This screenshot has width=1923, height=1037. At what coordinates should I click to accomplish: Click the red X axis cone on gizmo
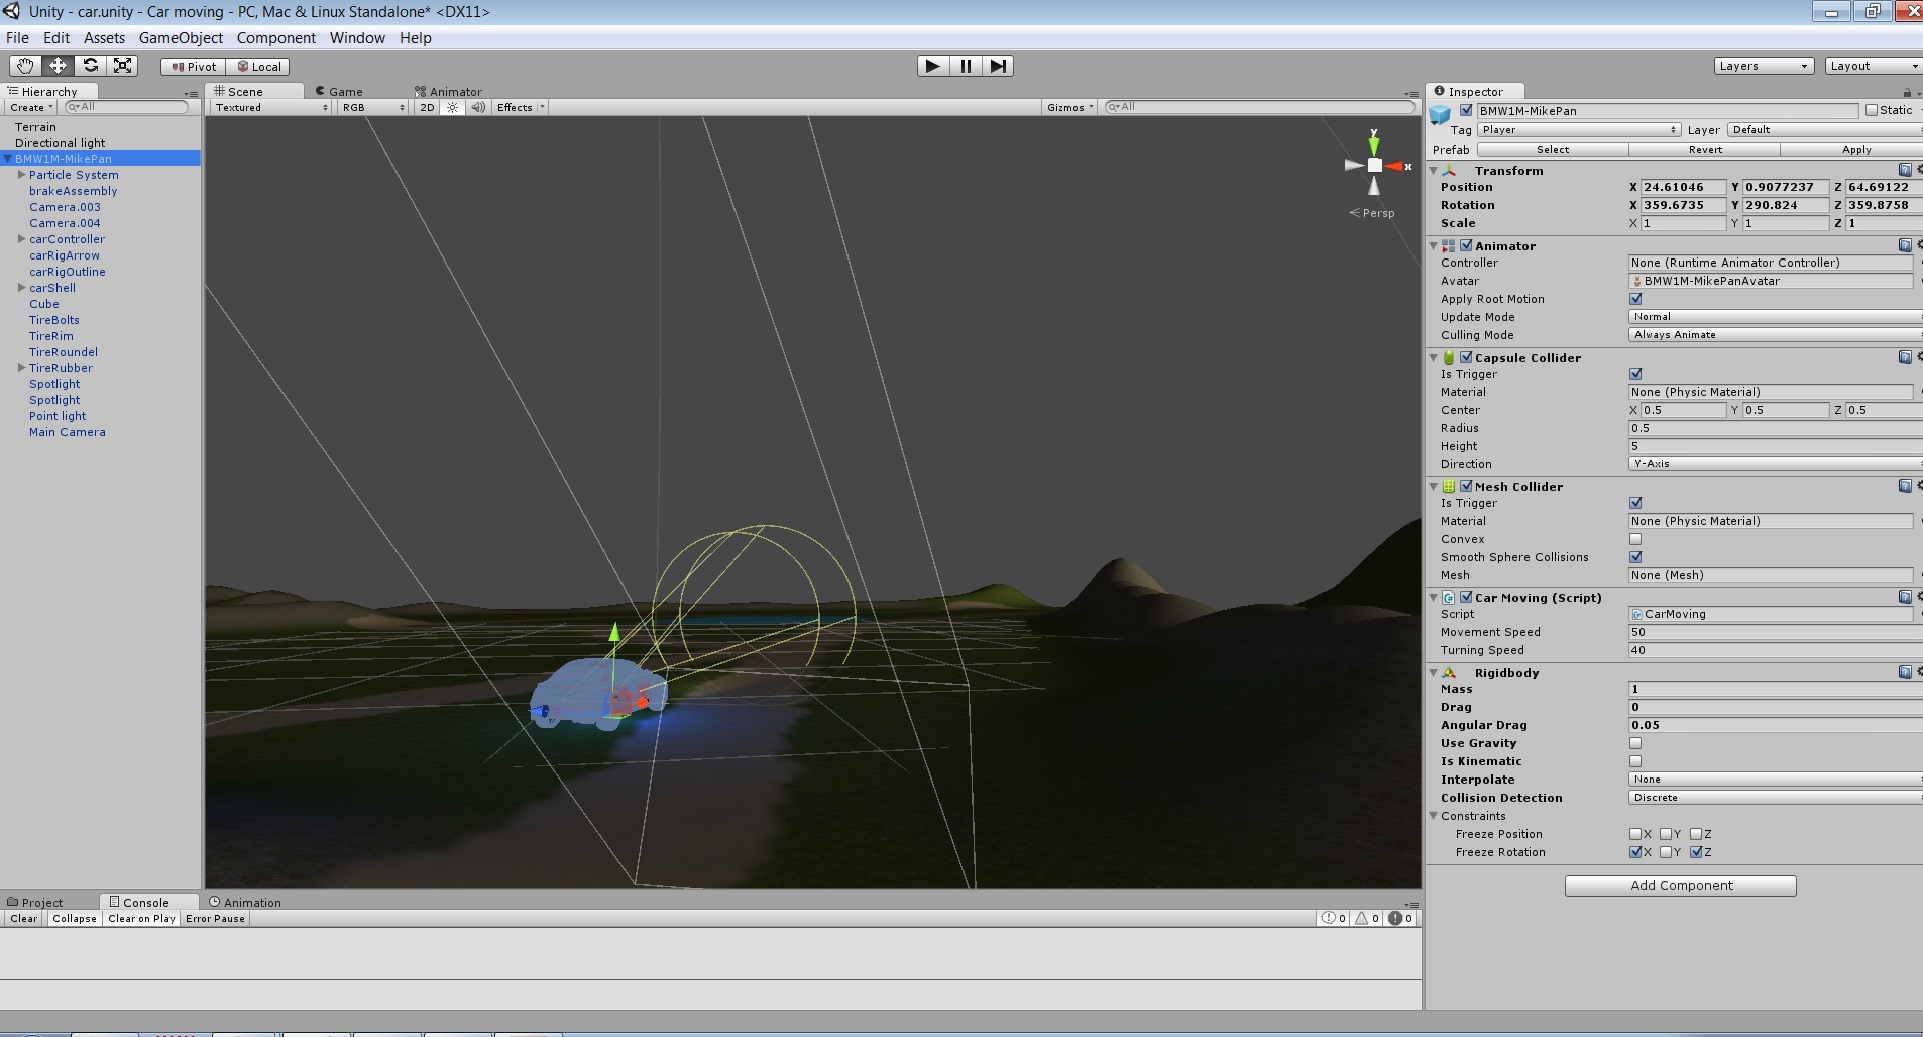(1394, 166)
